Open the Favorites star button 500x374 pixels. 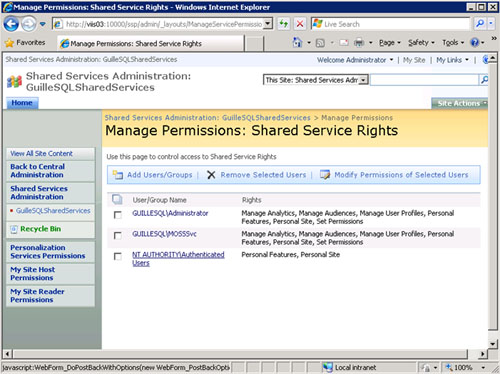click(25, 43)
